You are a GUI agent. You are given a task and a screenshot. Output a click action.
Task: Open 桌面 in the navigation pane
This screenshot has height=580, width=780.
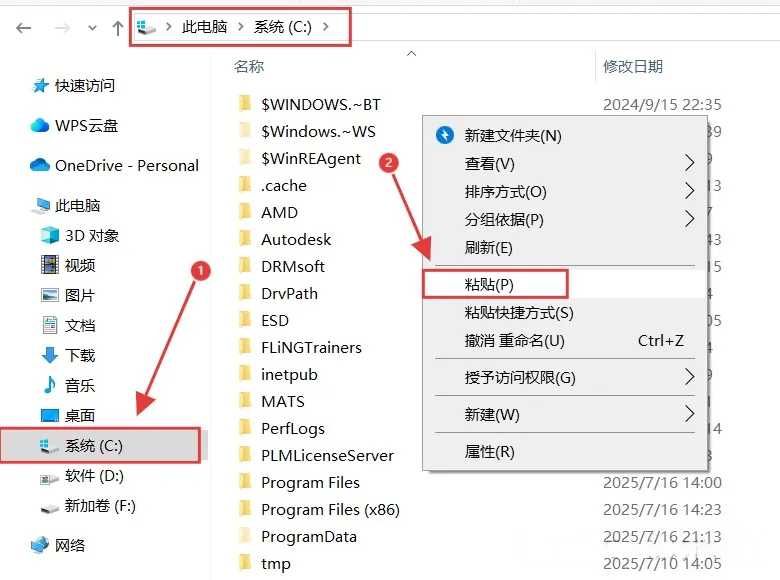(80, 415)
